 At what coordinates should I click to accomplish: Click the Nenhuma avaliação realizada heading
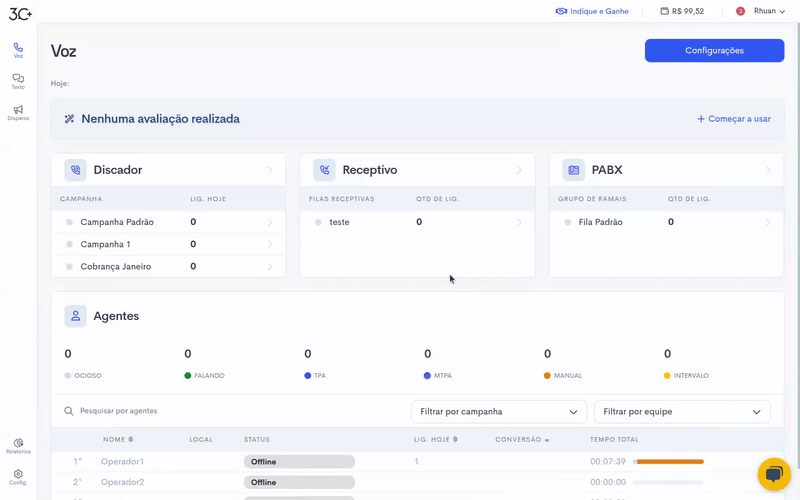pyautogui.click(x=161, y=119)
